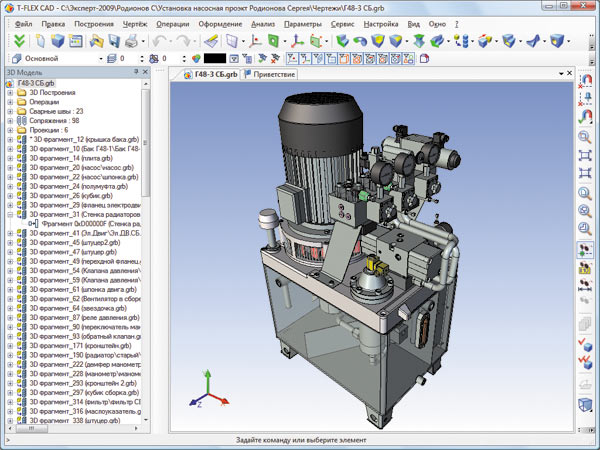Click the black color swatch
Image resolution: width=600 pixels, height=450 pixels.
215,59
